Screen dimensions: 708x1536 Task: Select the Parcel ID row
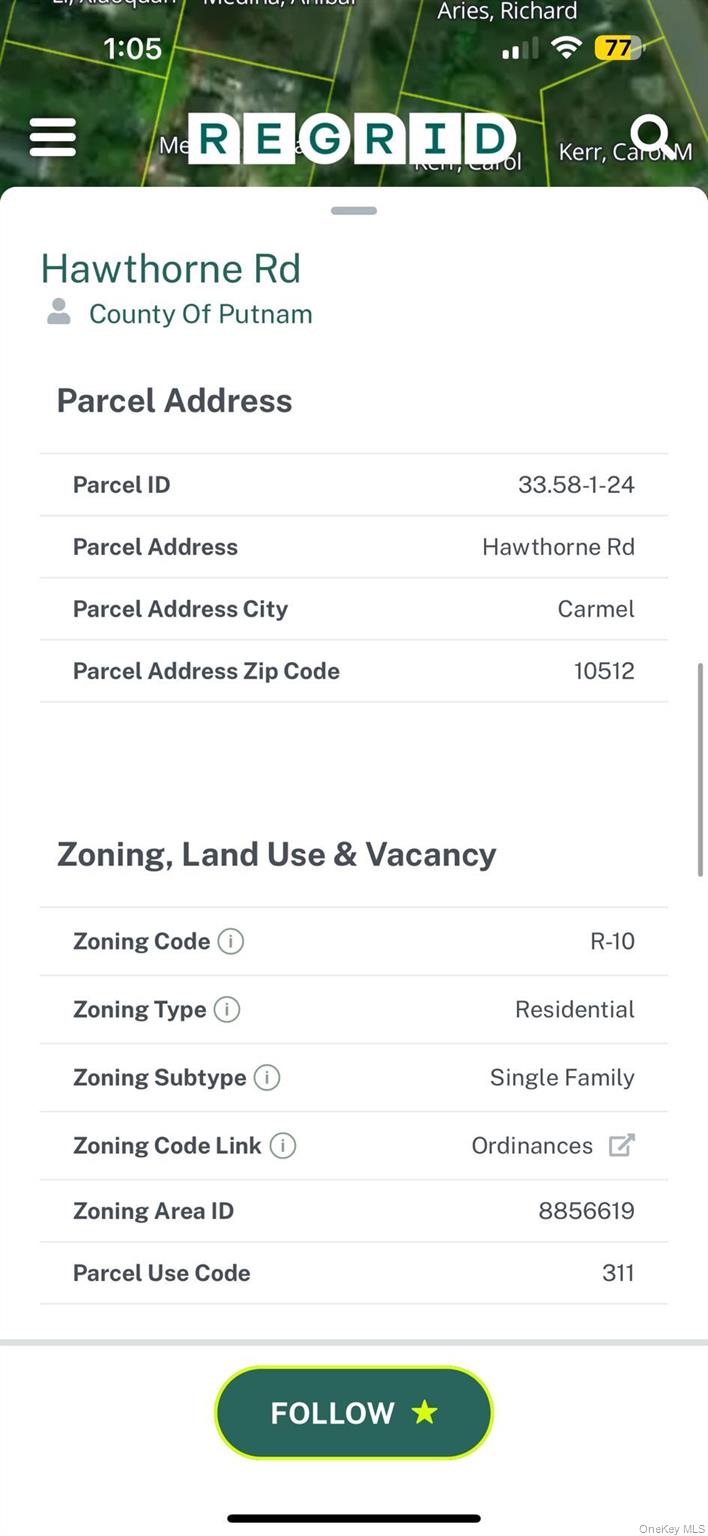(354, 485)
